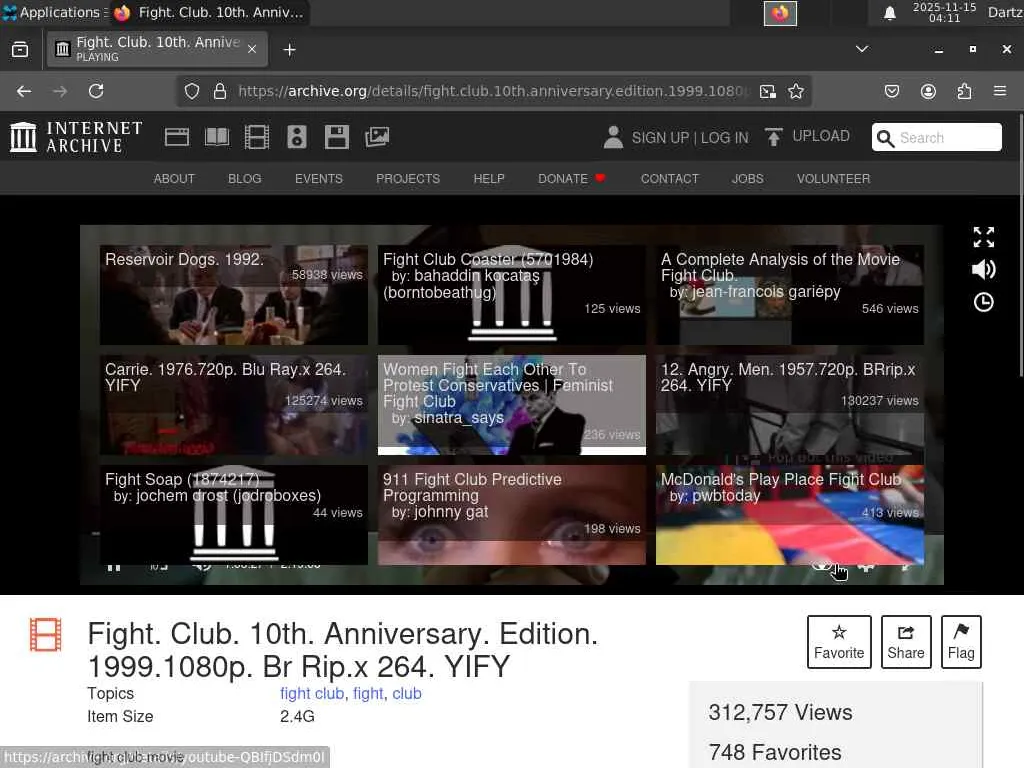The image size is (1024, 768).
Task: Flag this item
Action: tap(961, 642)
